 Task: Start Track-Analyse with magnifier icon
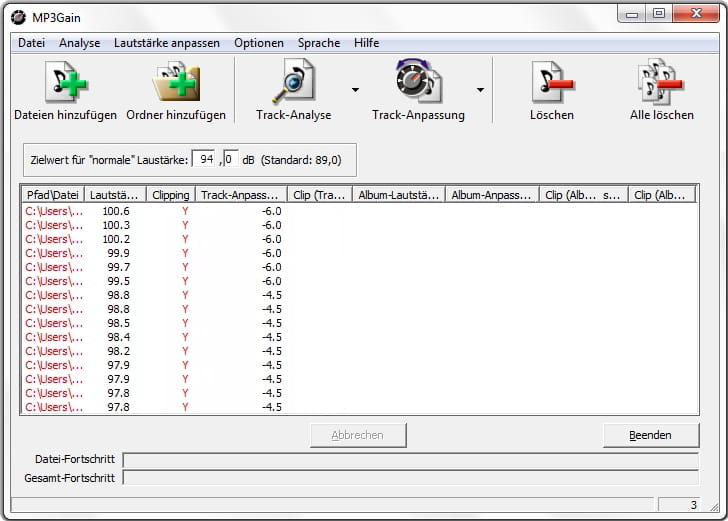pos(293,82)
